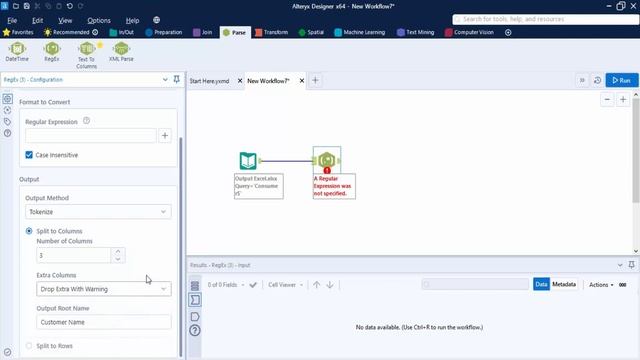Open the View menu
This screenshot has height=360, width=640.
click(x=65, y=20)
